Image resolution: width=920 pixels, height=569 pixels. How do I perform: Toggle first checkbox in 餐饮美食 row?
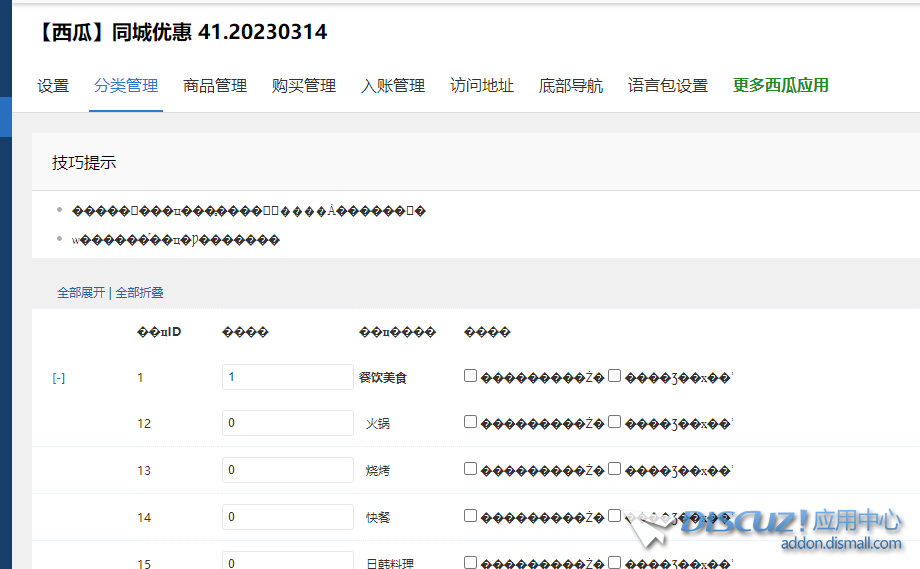pos(471,375)
